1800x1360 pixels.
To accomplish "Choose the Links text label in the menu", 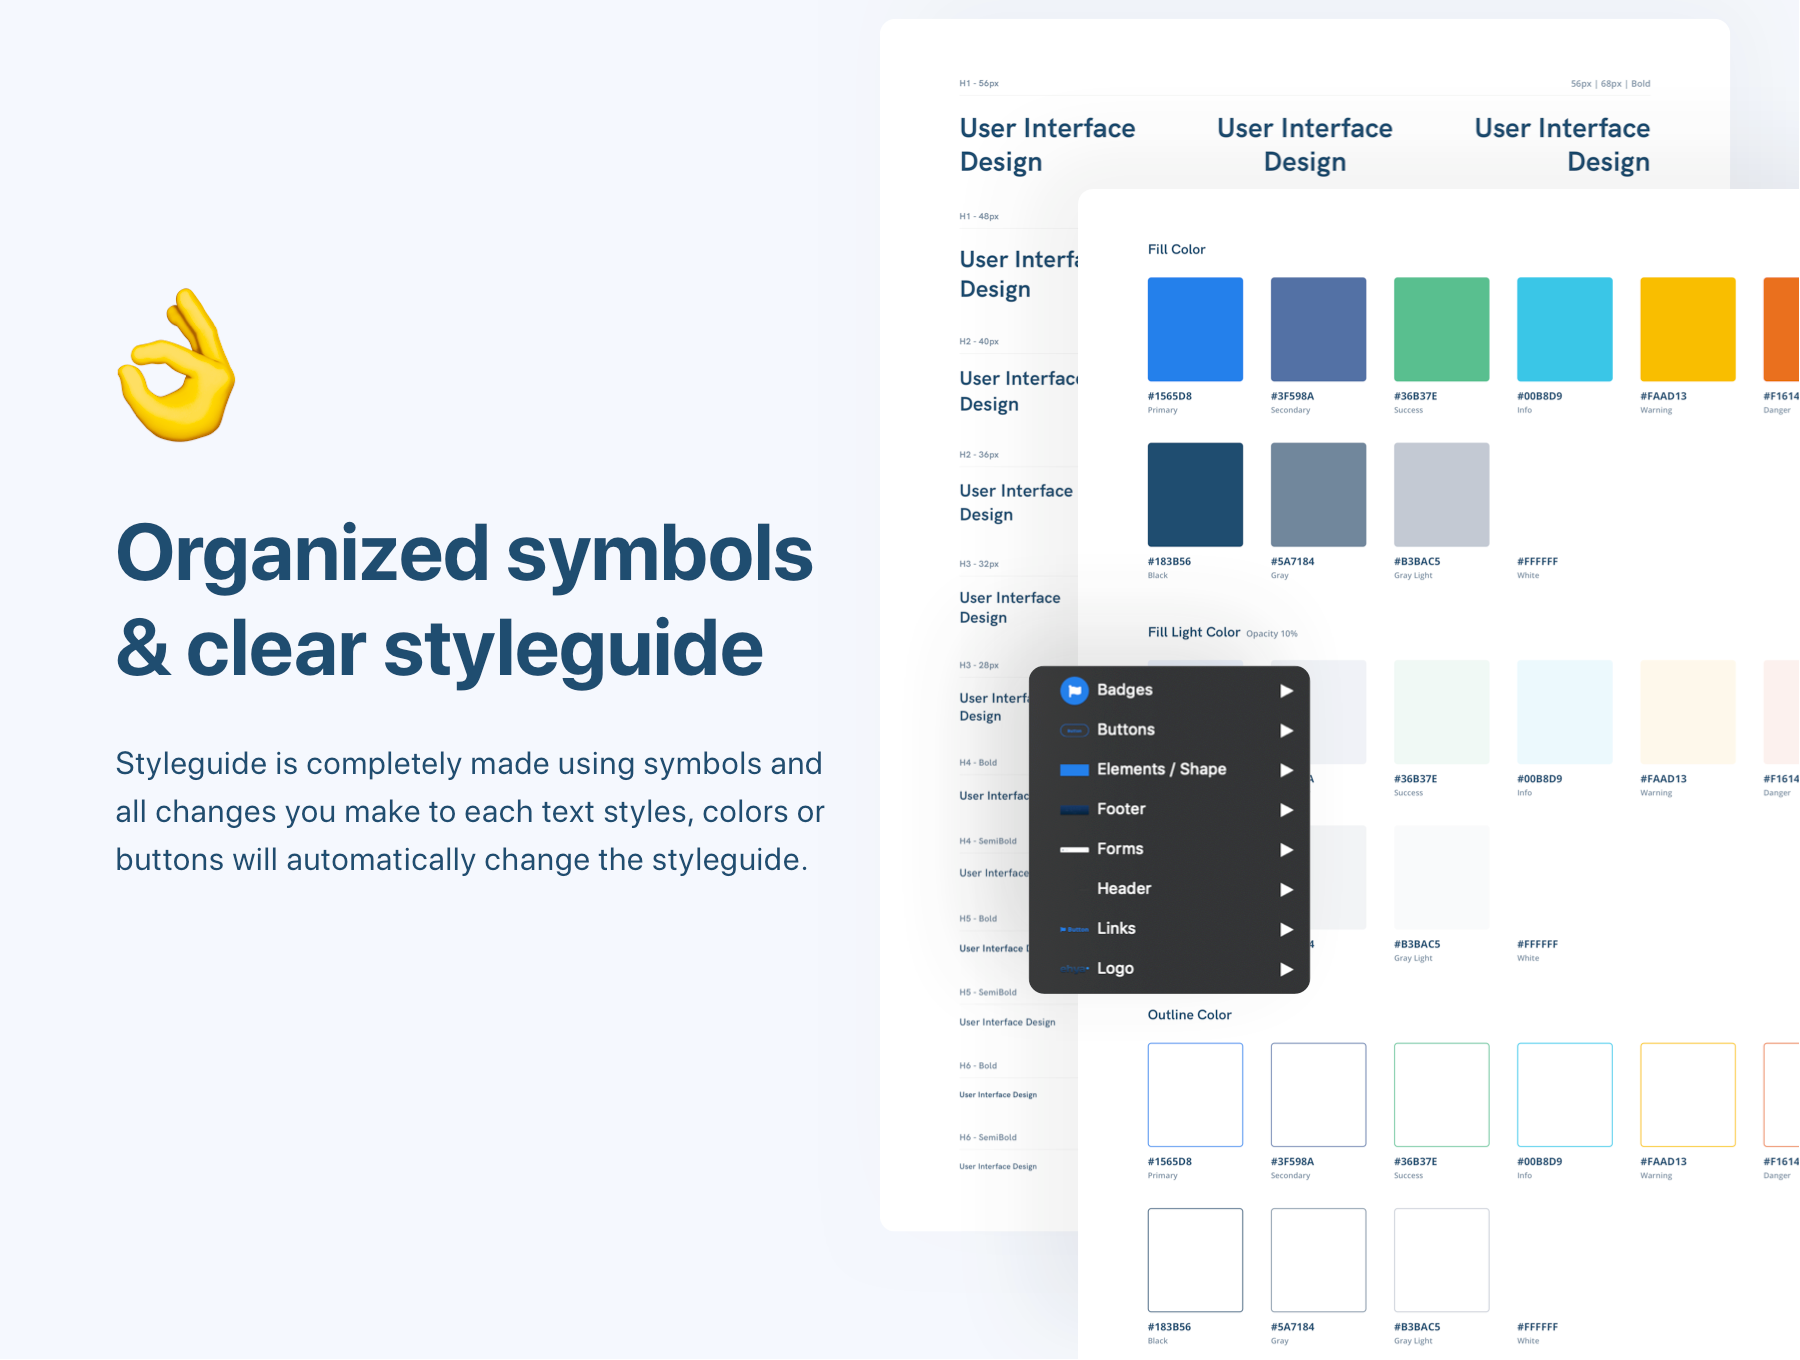I will pos(1116,929).
